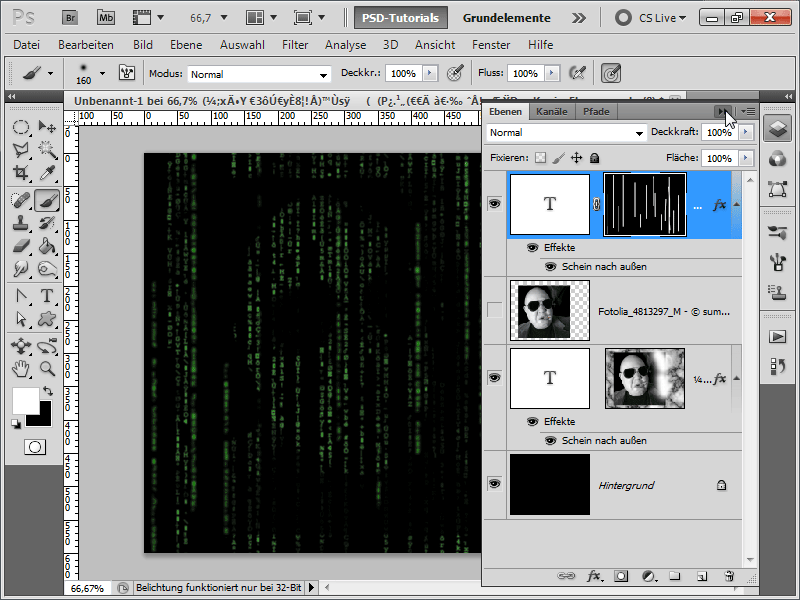
Task: Select the Brush tool in toolbox
Action: [47, 200]
